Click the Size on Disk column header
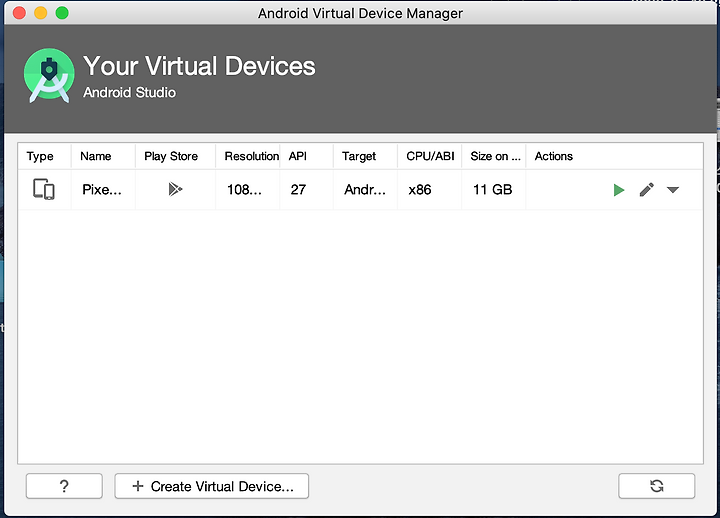Screen dimensions: 720x518 point(494,156)
